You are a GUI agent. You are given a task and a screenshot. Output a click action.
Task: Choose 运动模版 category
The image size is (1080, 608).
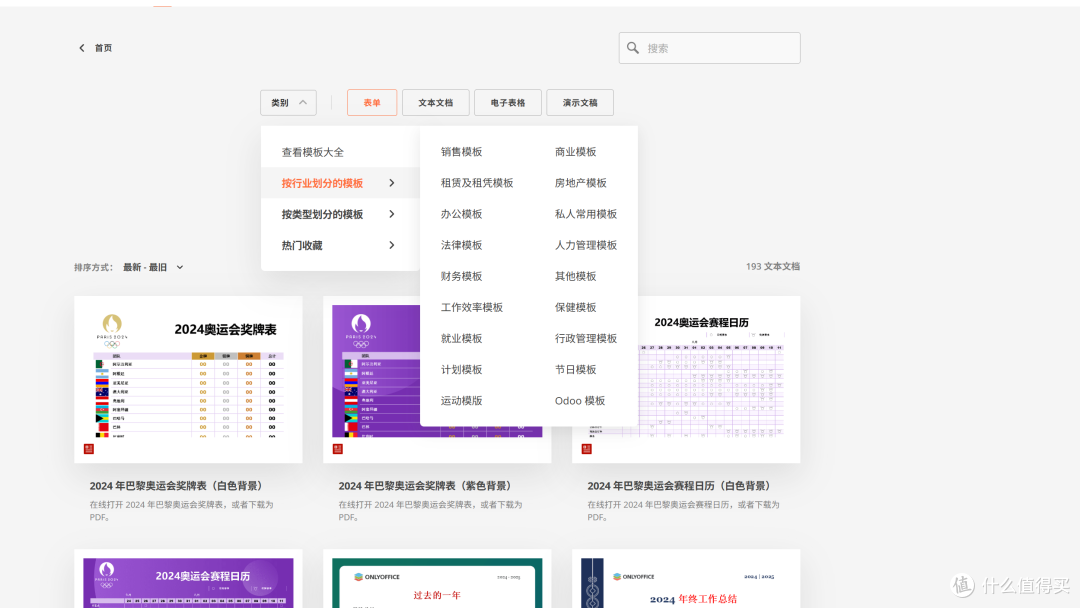pyautogui.click(x=461, y=401)
